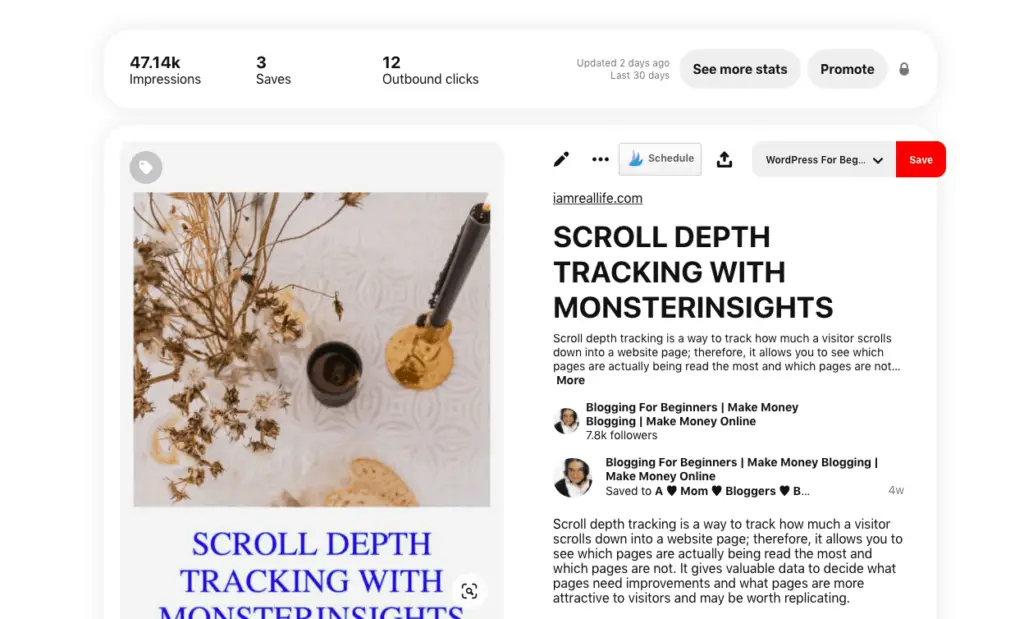Viewport: 1024px width, 619px height.
Task: Click the Tailwind Schedule button
Action: pos(660,159)
